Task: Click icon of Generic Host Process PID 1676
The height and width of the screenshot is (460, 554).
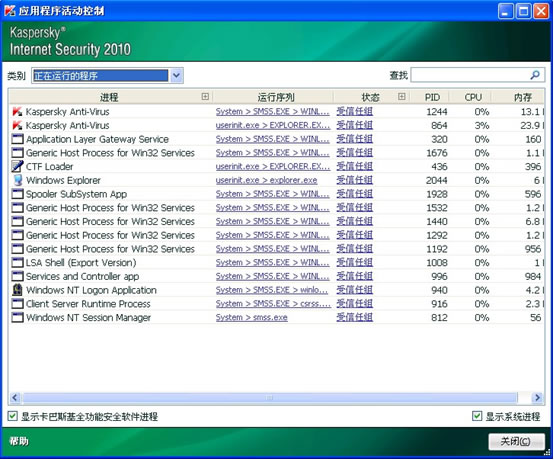Action: 17,153
